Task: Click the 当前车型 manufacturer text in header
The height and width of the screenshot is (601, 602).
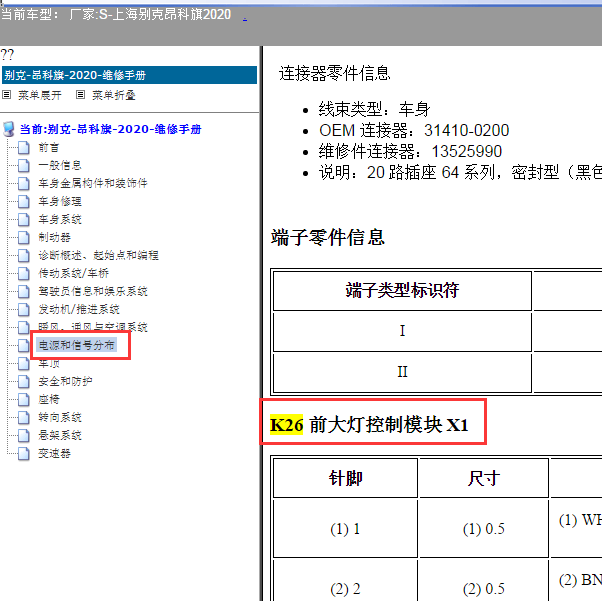Action: pyautogui.click(x=116, y=15)
